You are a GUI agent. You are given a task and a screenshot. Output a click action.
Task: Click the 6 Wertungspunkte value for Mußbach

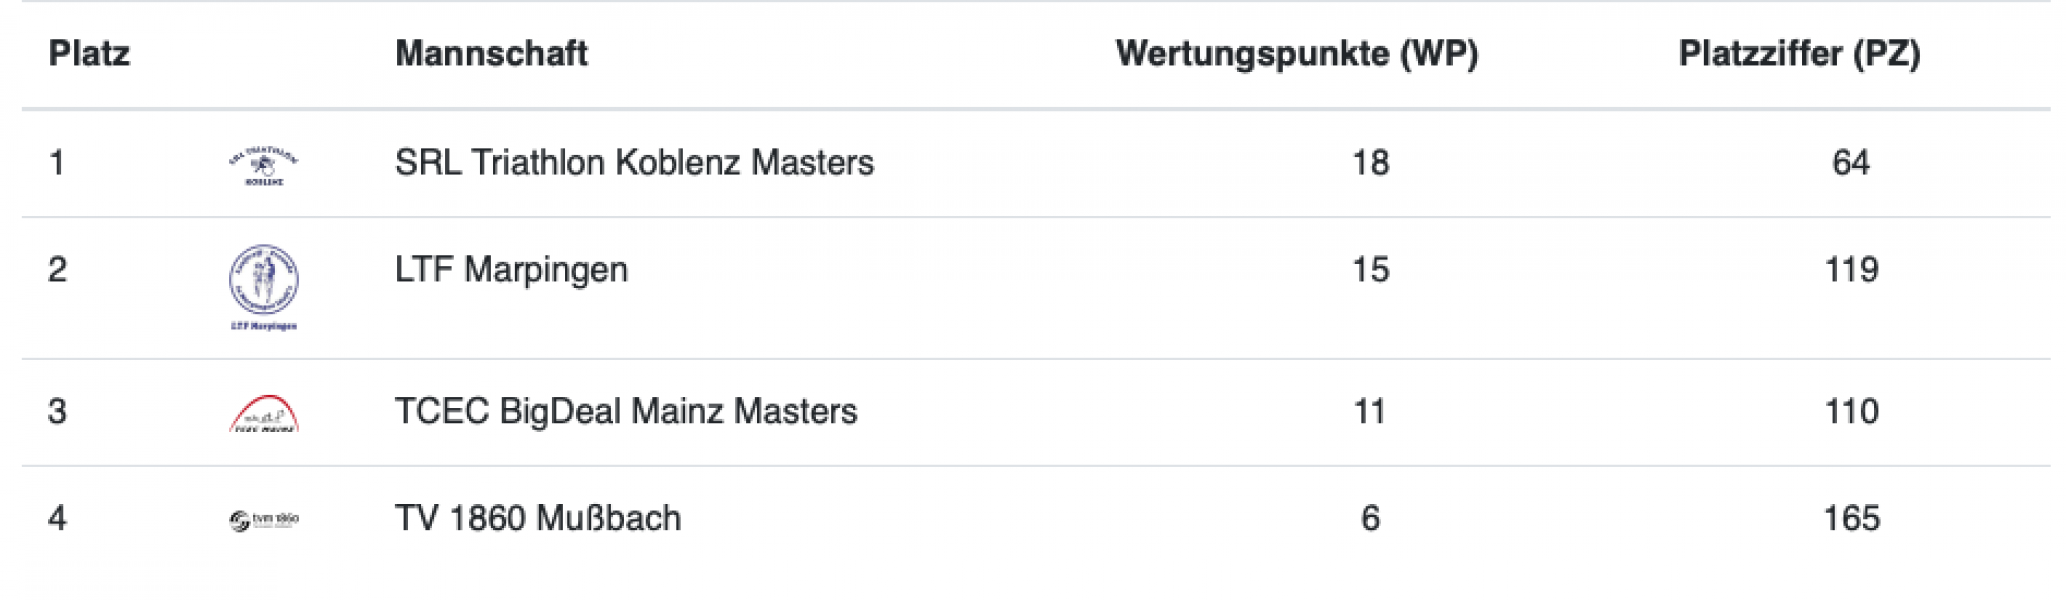(x=1370, y=519)
